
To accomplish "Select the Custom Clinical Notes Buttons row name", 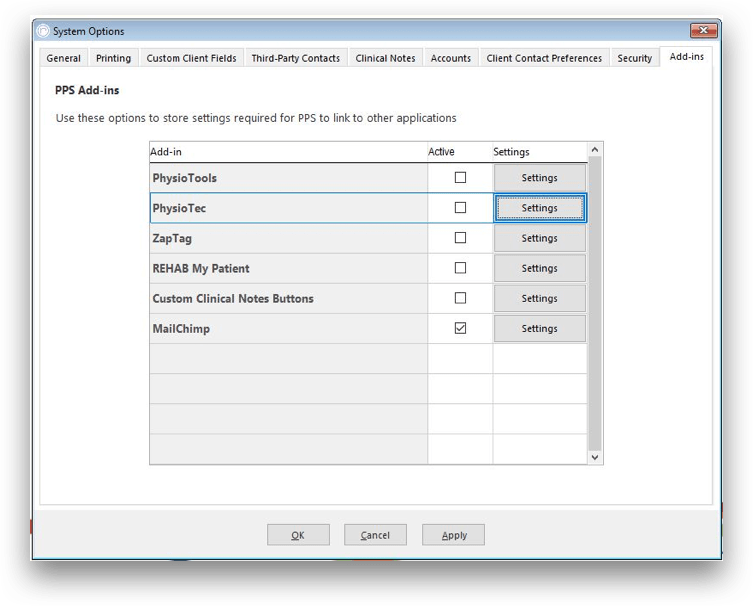I will coord(233,299).
